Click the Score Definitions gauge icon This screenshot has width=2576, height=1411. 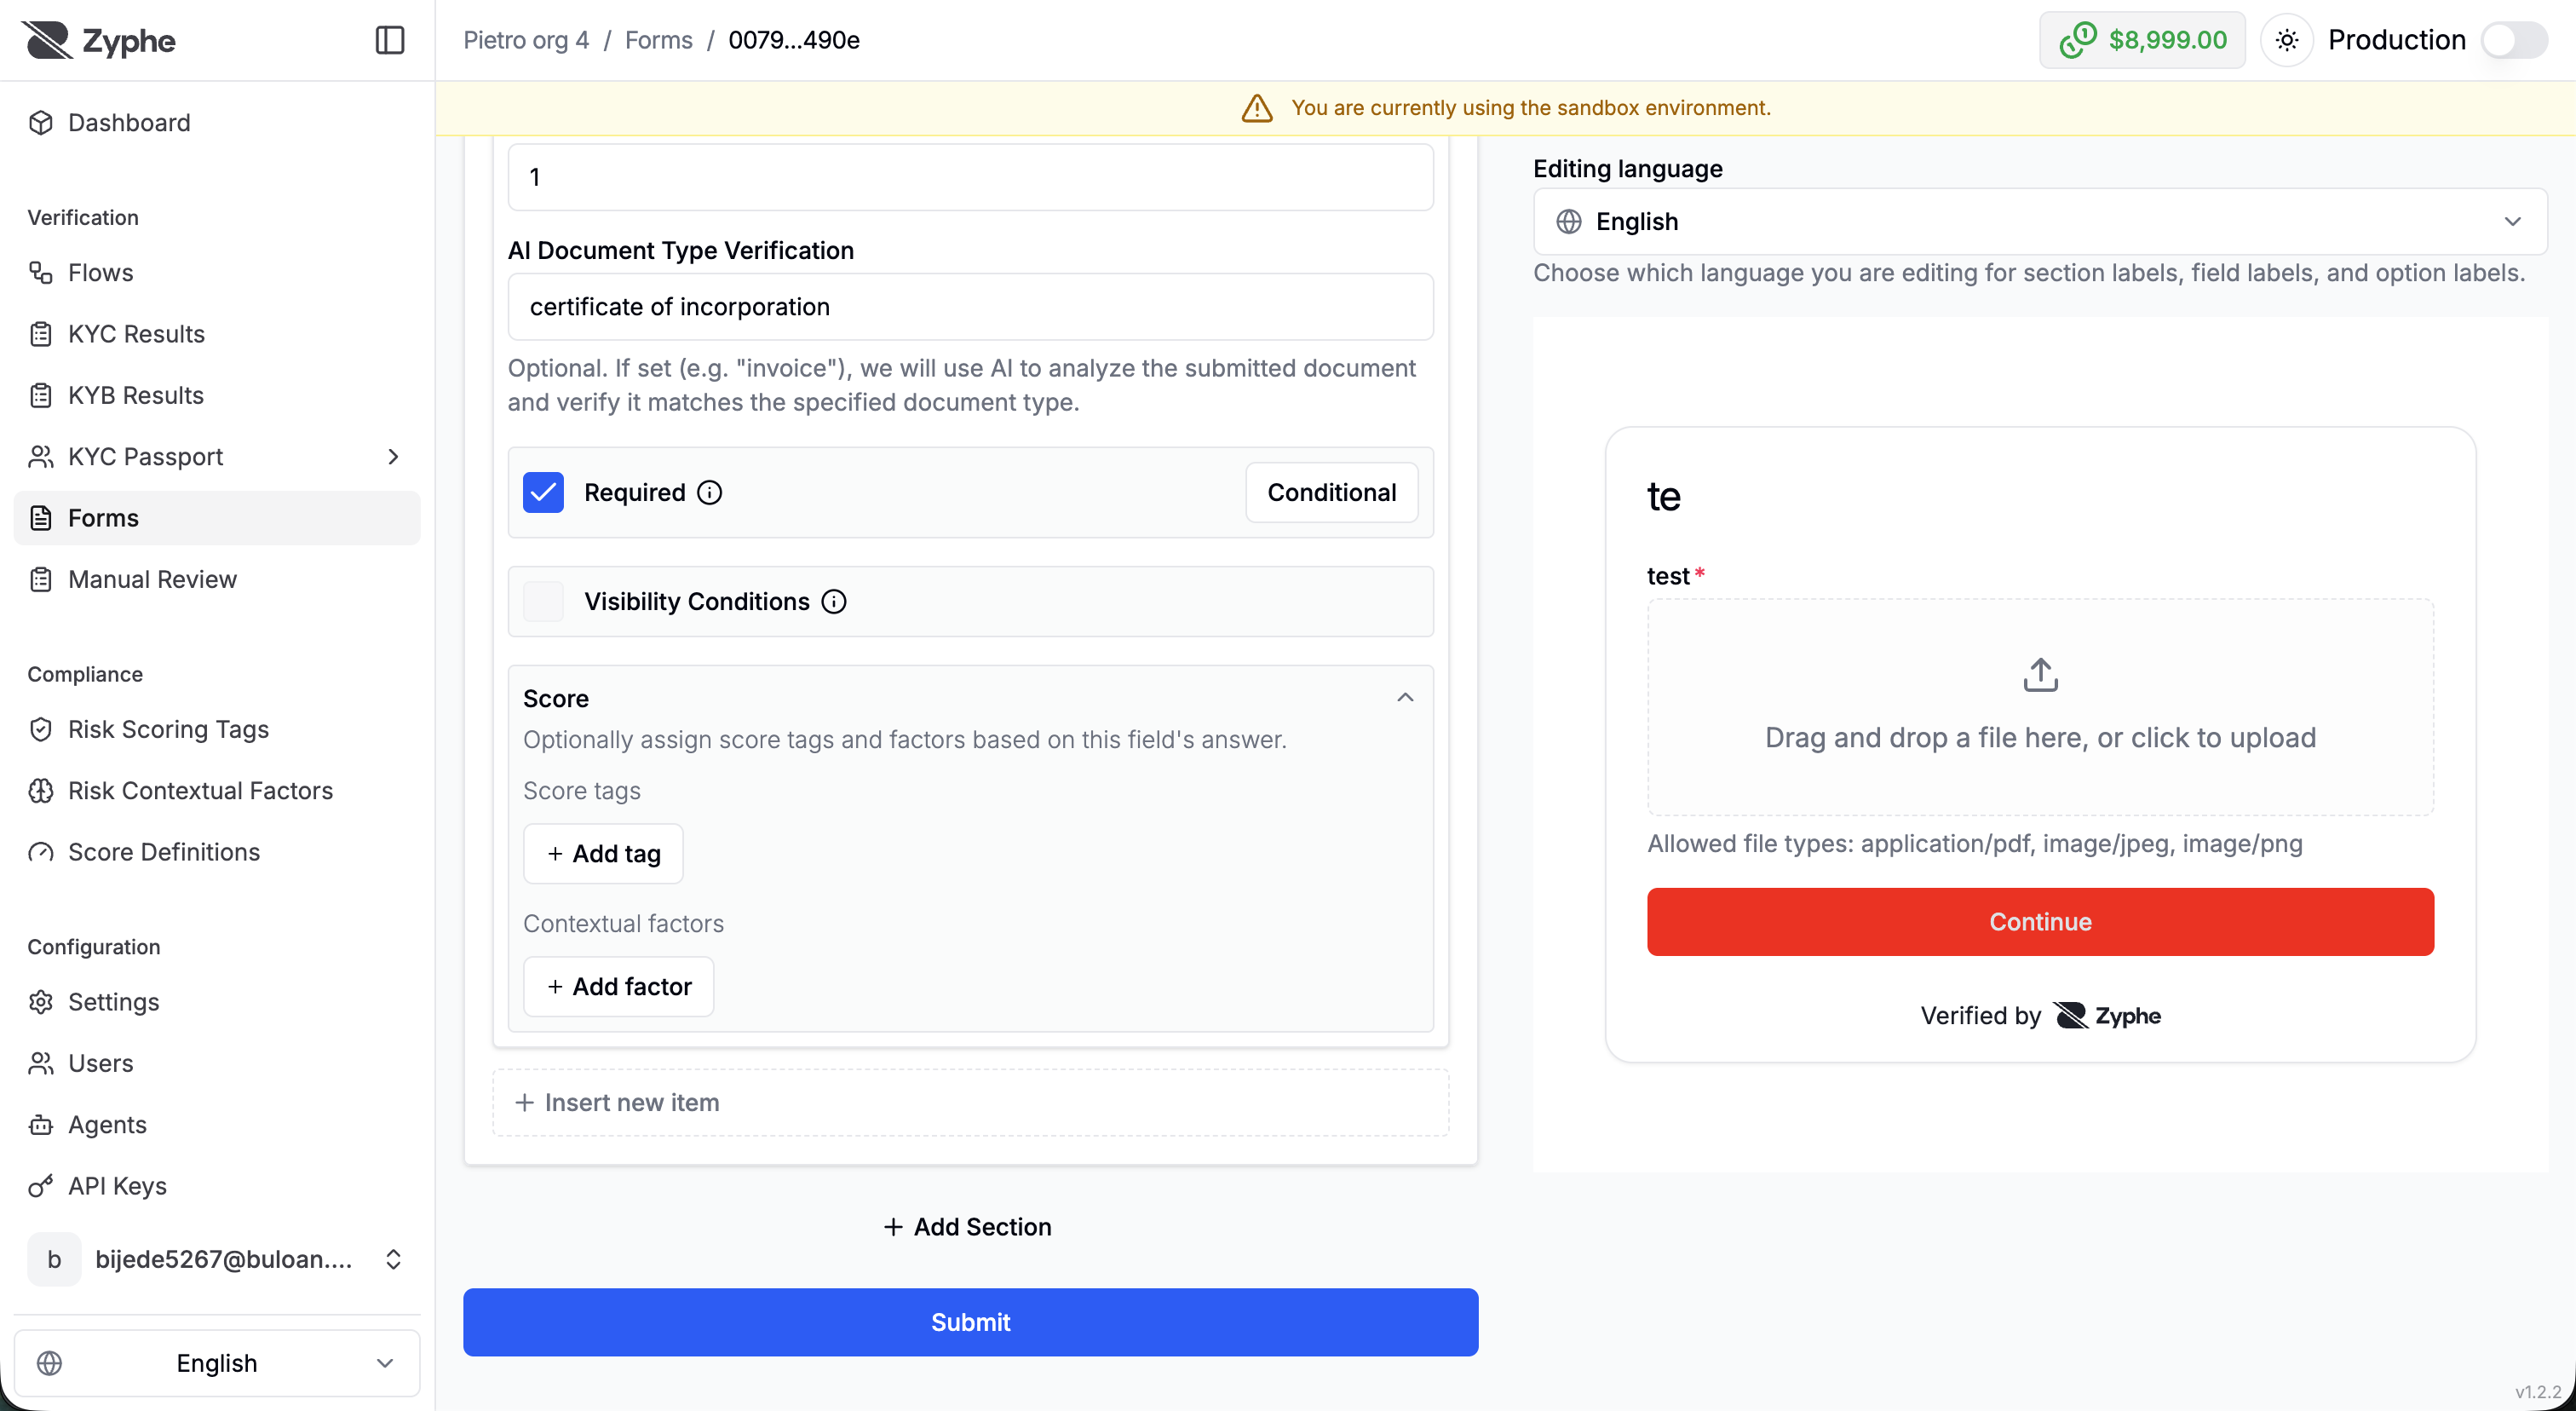coord(41,852)
